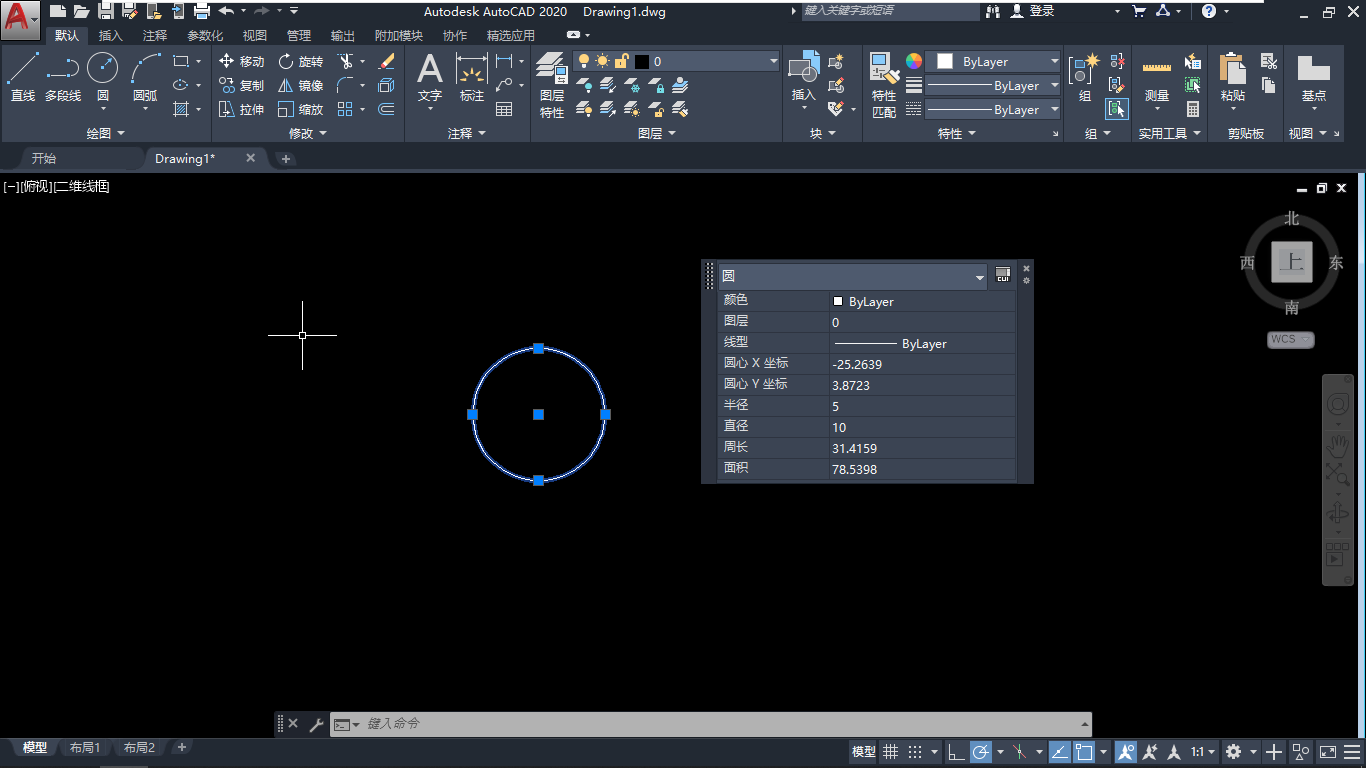The image size is (1366, 768).
Task: Click the 旋转 (Rotate) tool
Action: (x=301, y=61)
